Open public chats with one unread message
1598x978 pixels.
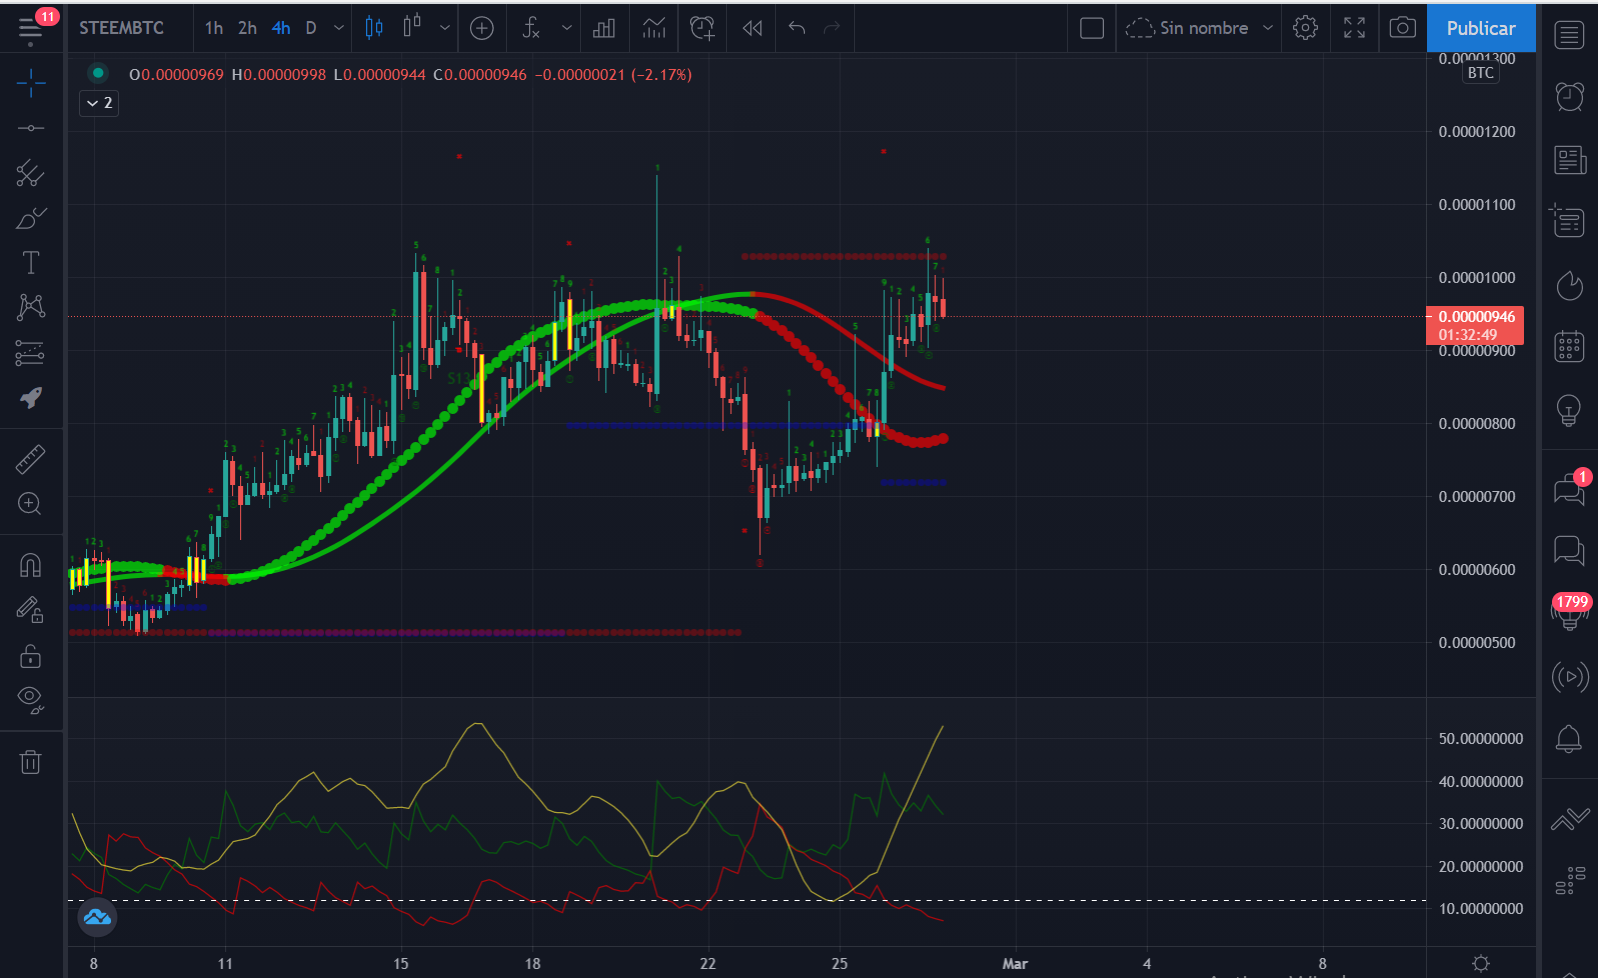click(x=1569, y=489)
